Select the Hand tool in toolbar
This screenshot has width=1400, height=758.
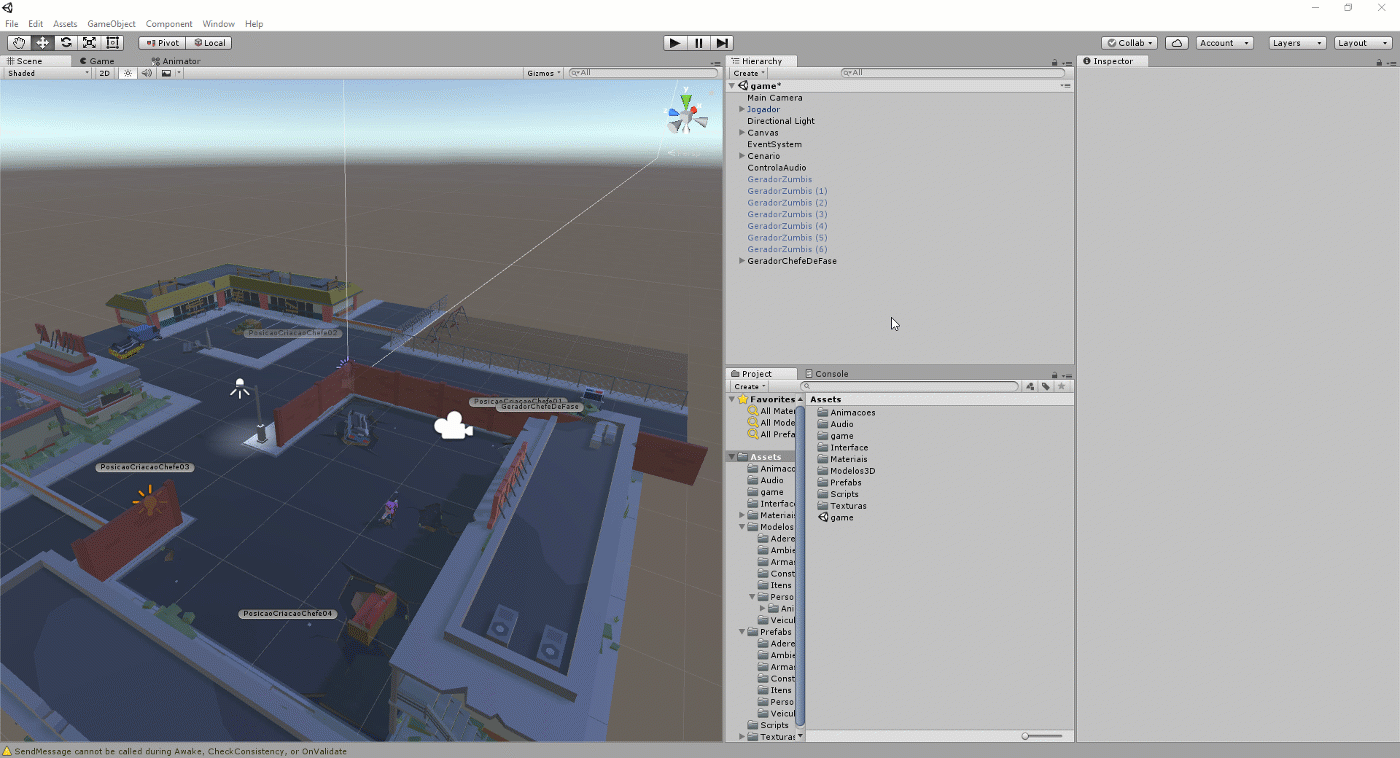(19, 43)
